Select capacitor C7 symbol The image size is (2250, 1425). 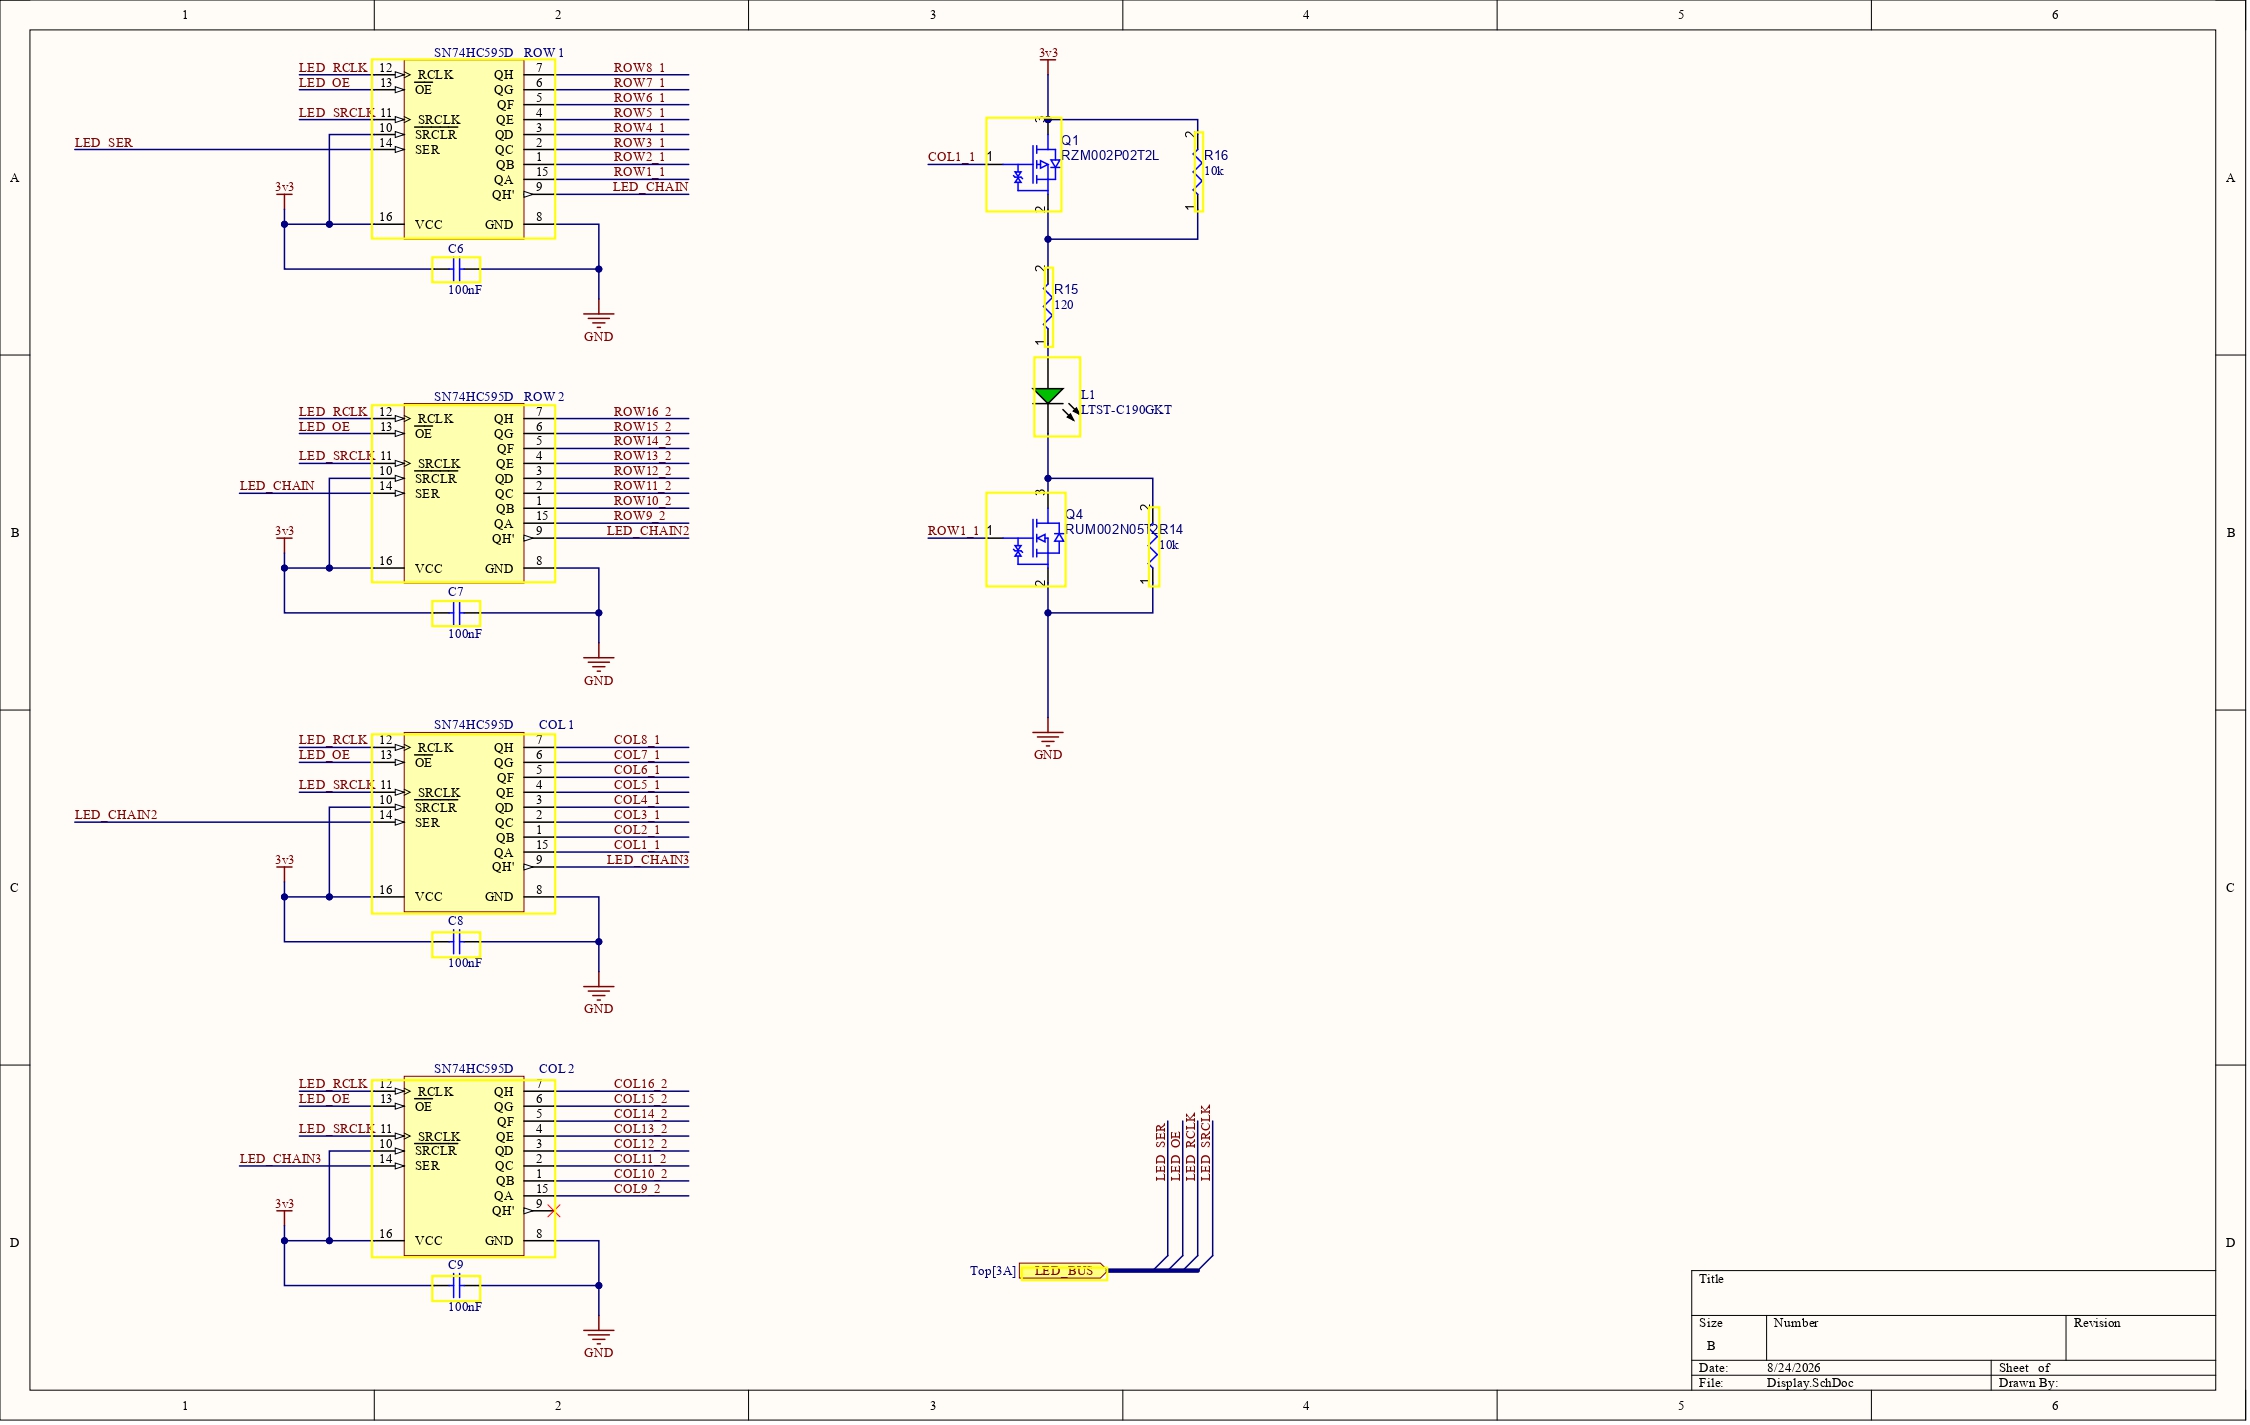(x=456, y=614)
